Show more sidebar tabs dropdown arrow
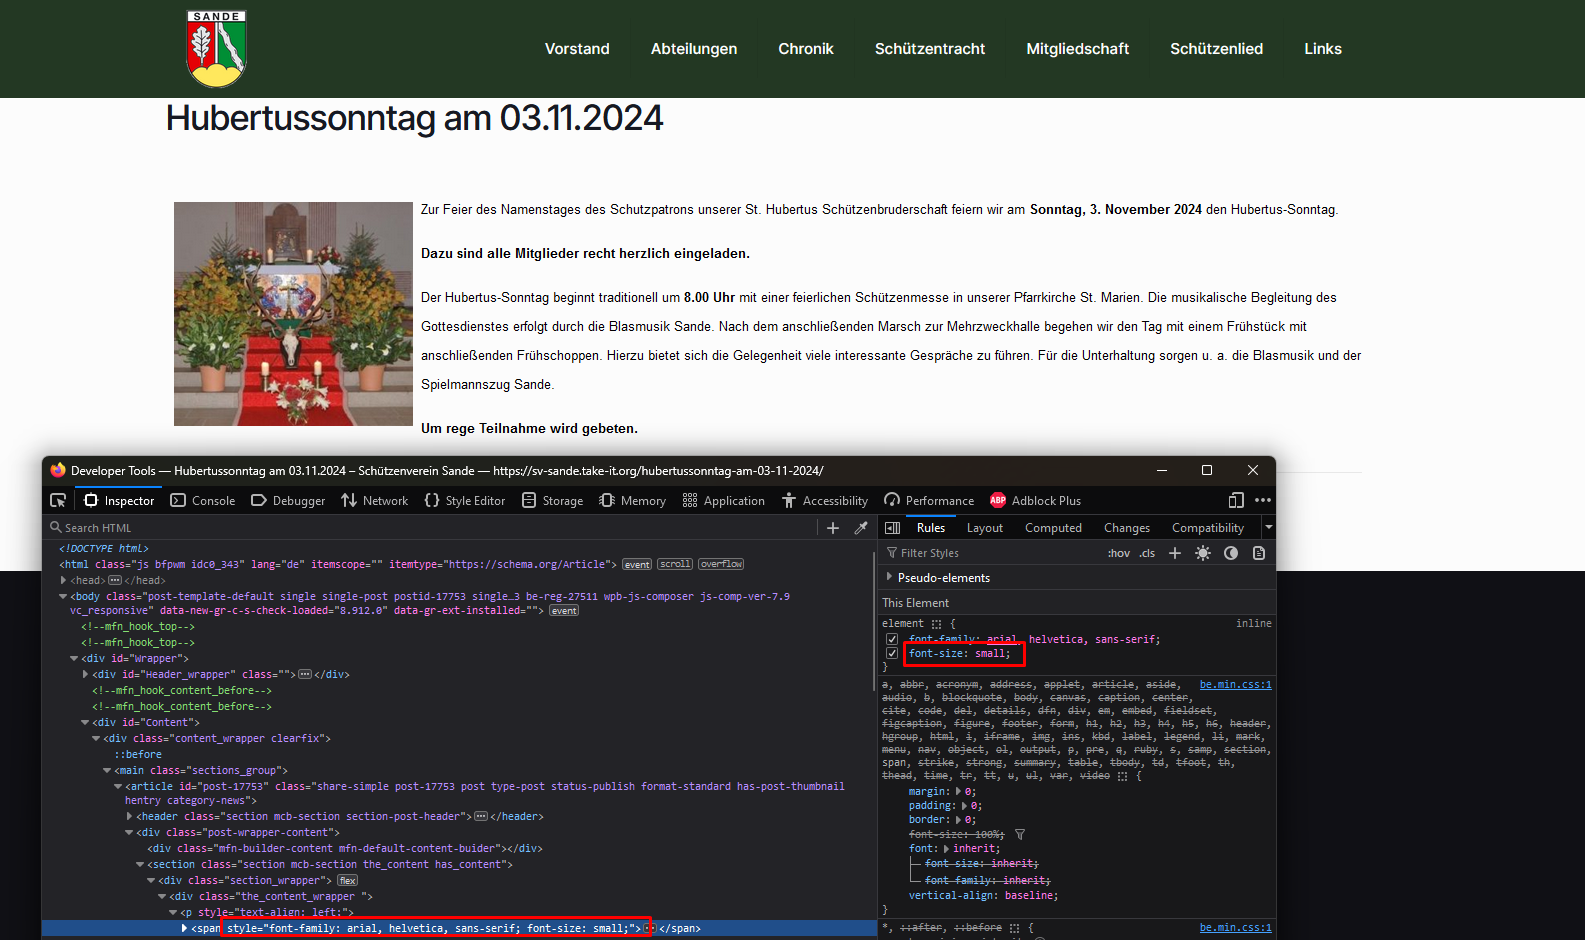1585x940 pixels. [1268, 527]
